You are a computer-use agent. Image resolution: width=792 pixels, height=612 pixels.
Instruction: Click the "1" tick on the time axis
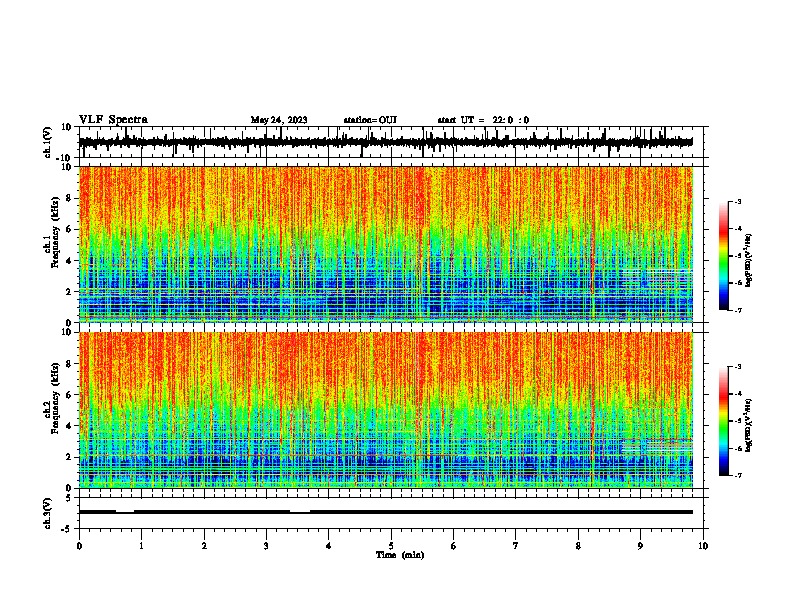click(141, 546)
